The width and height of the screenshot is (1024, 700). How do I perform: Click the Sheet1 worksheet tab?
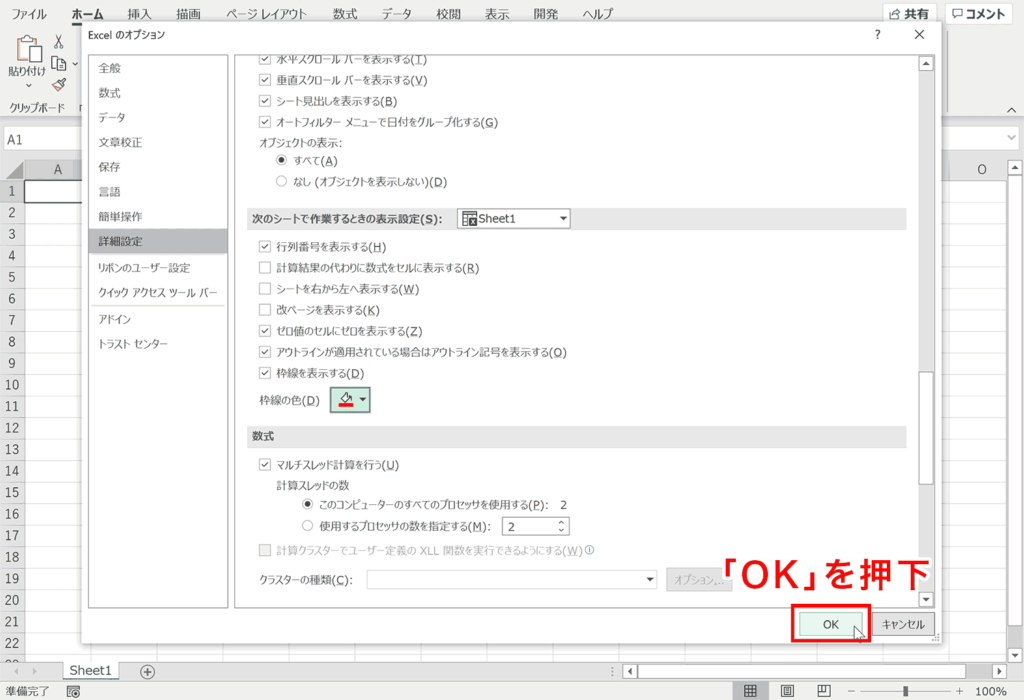click(x=91, y=671)
